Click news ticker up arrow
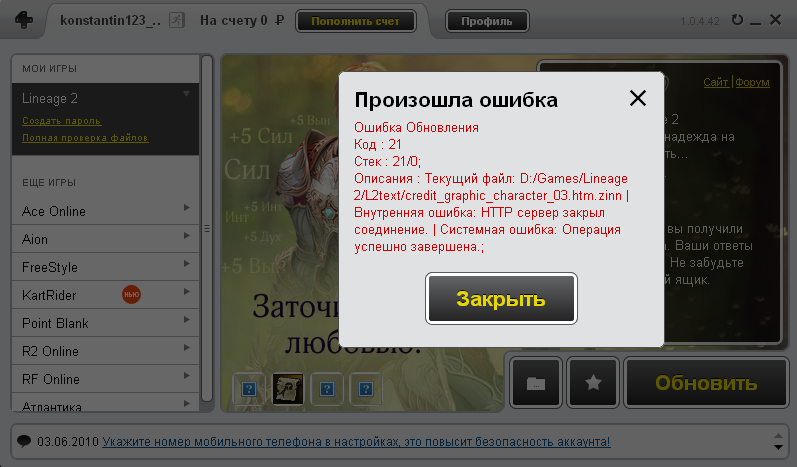797x467 pixels. coord(778,436)
